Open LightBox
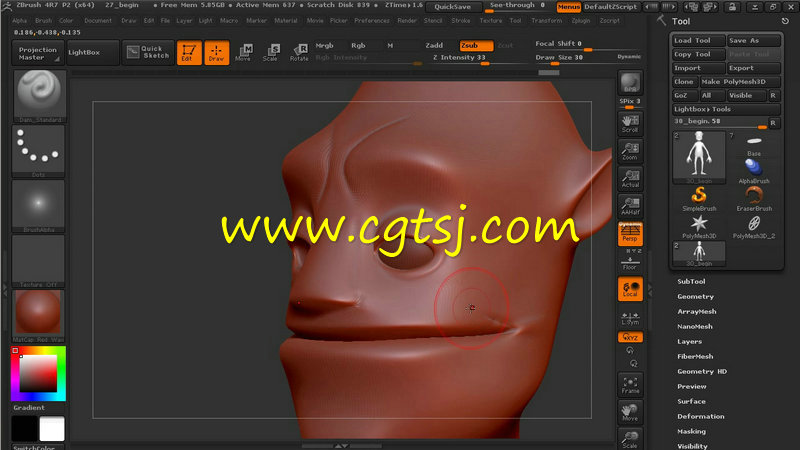The width and height of the screenshot is (800, 450). [x=93, y=53]
